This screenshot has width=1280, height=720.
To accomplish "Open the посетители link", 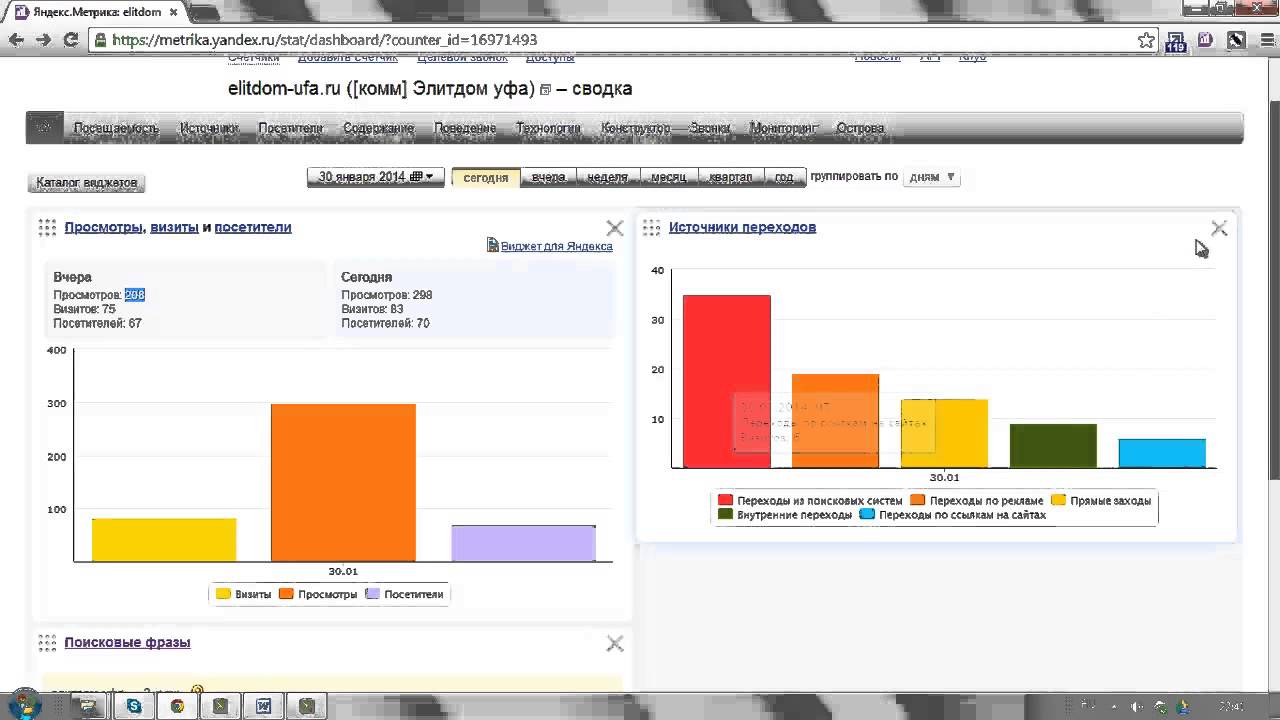I will point(253,227).
